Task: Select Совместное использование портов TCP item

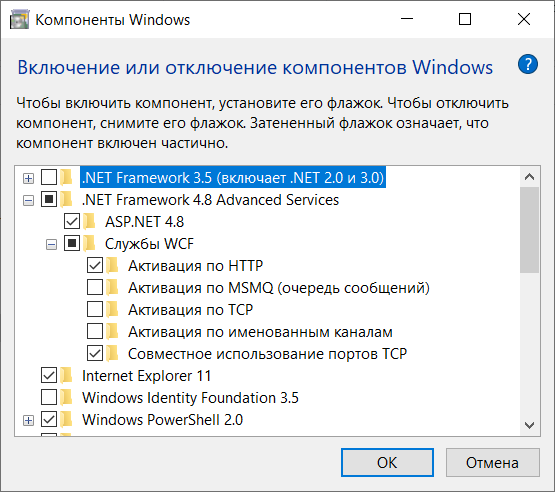Action: (x=267, y=354)
